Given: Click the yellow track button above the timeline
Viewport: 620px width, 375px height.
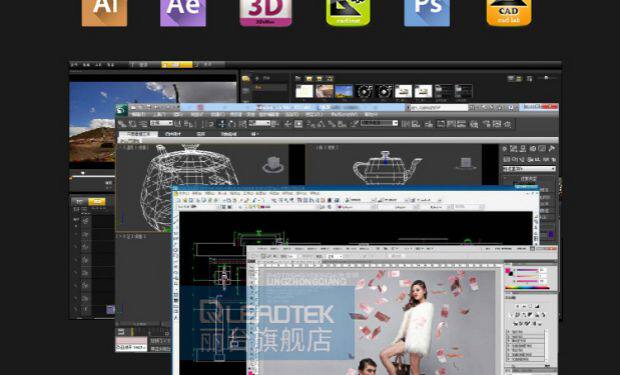Looking at the screenshot, I should point(96,202).
